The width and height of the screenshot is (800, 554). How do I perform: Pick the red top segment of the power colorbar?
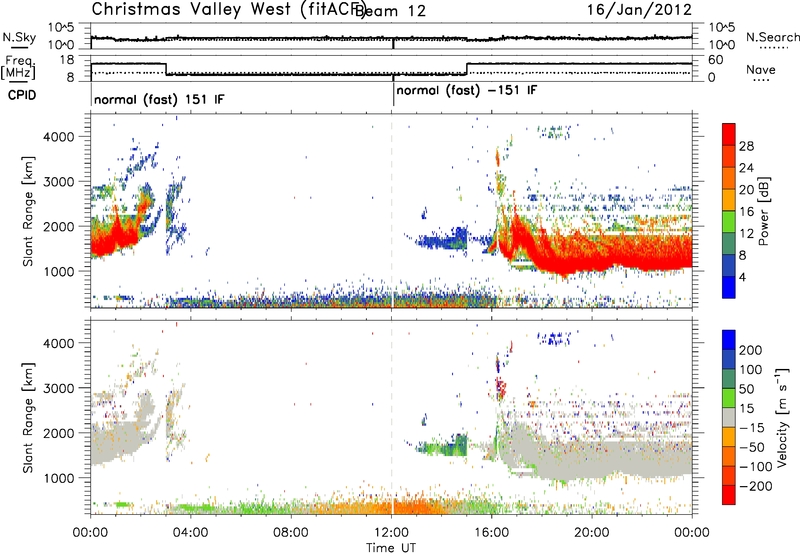[x=729, y=134]
